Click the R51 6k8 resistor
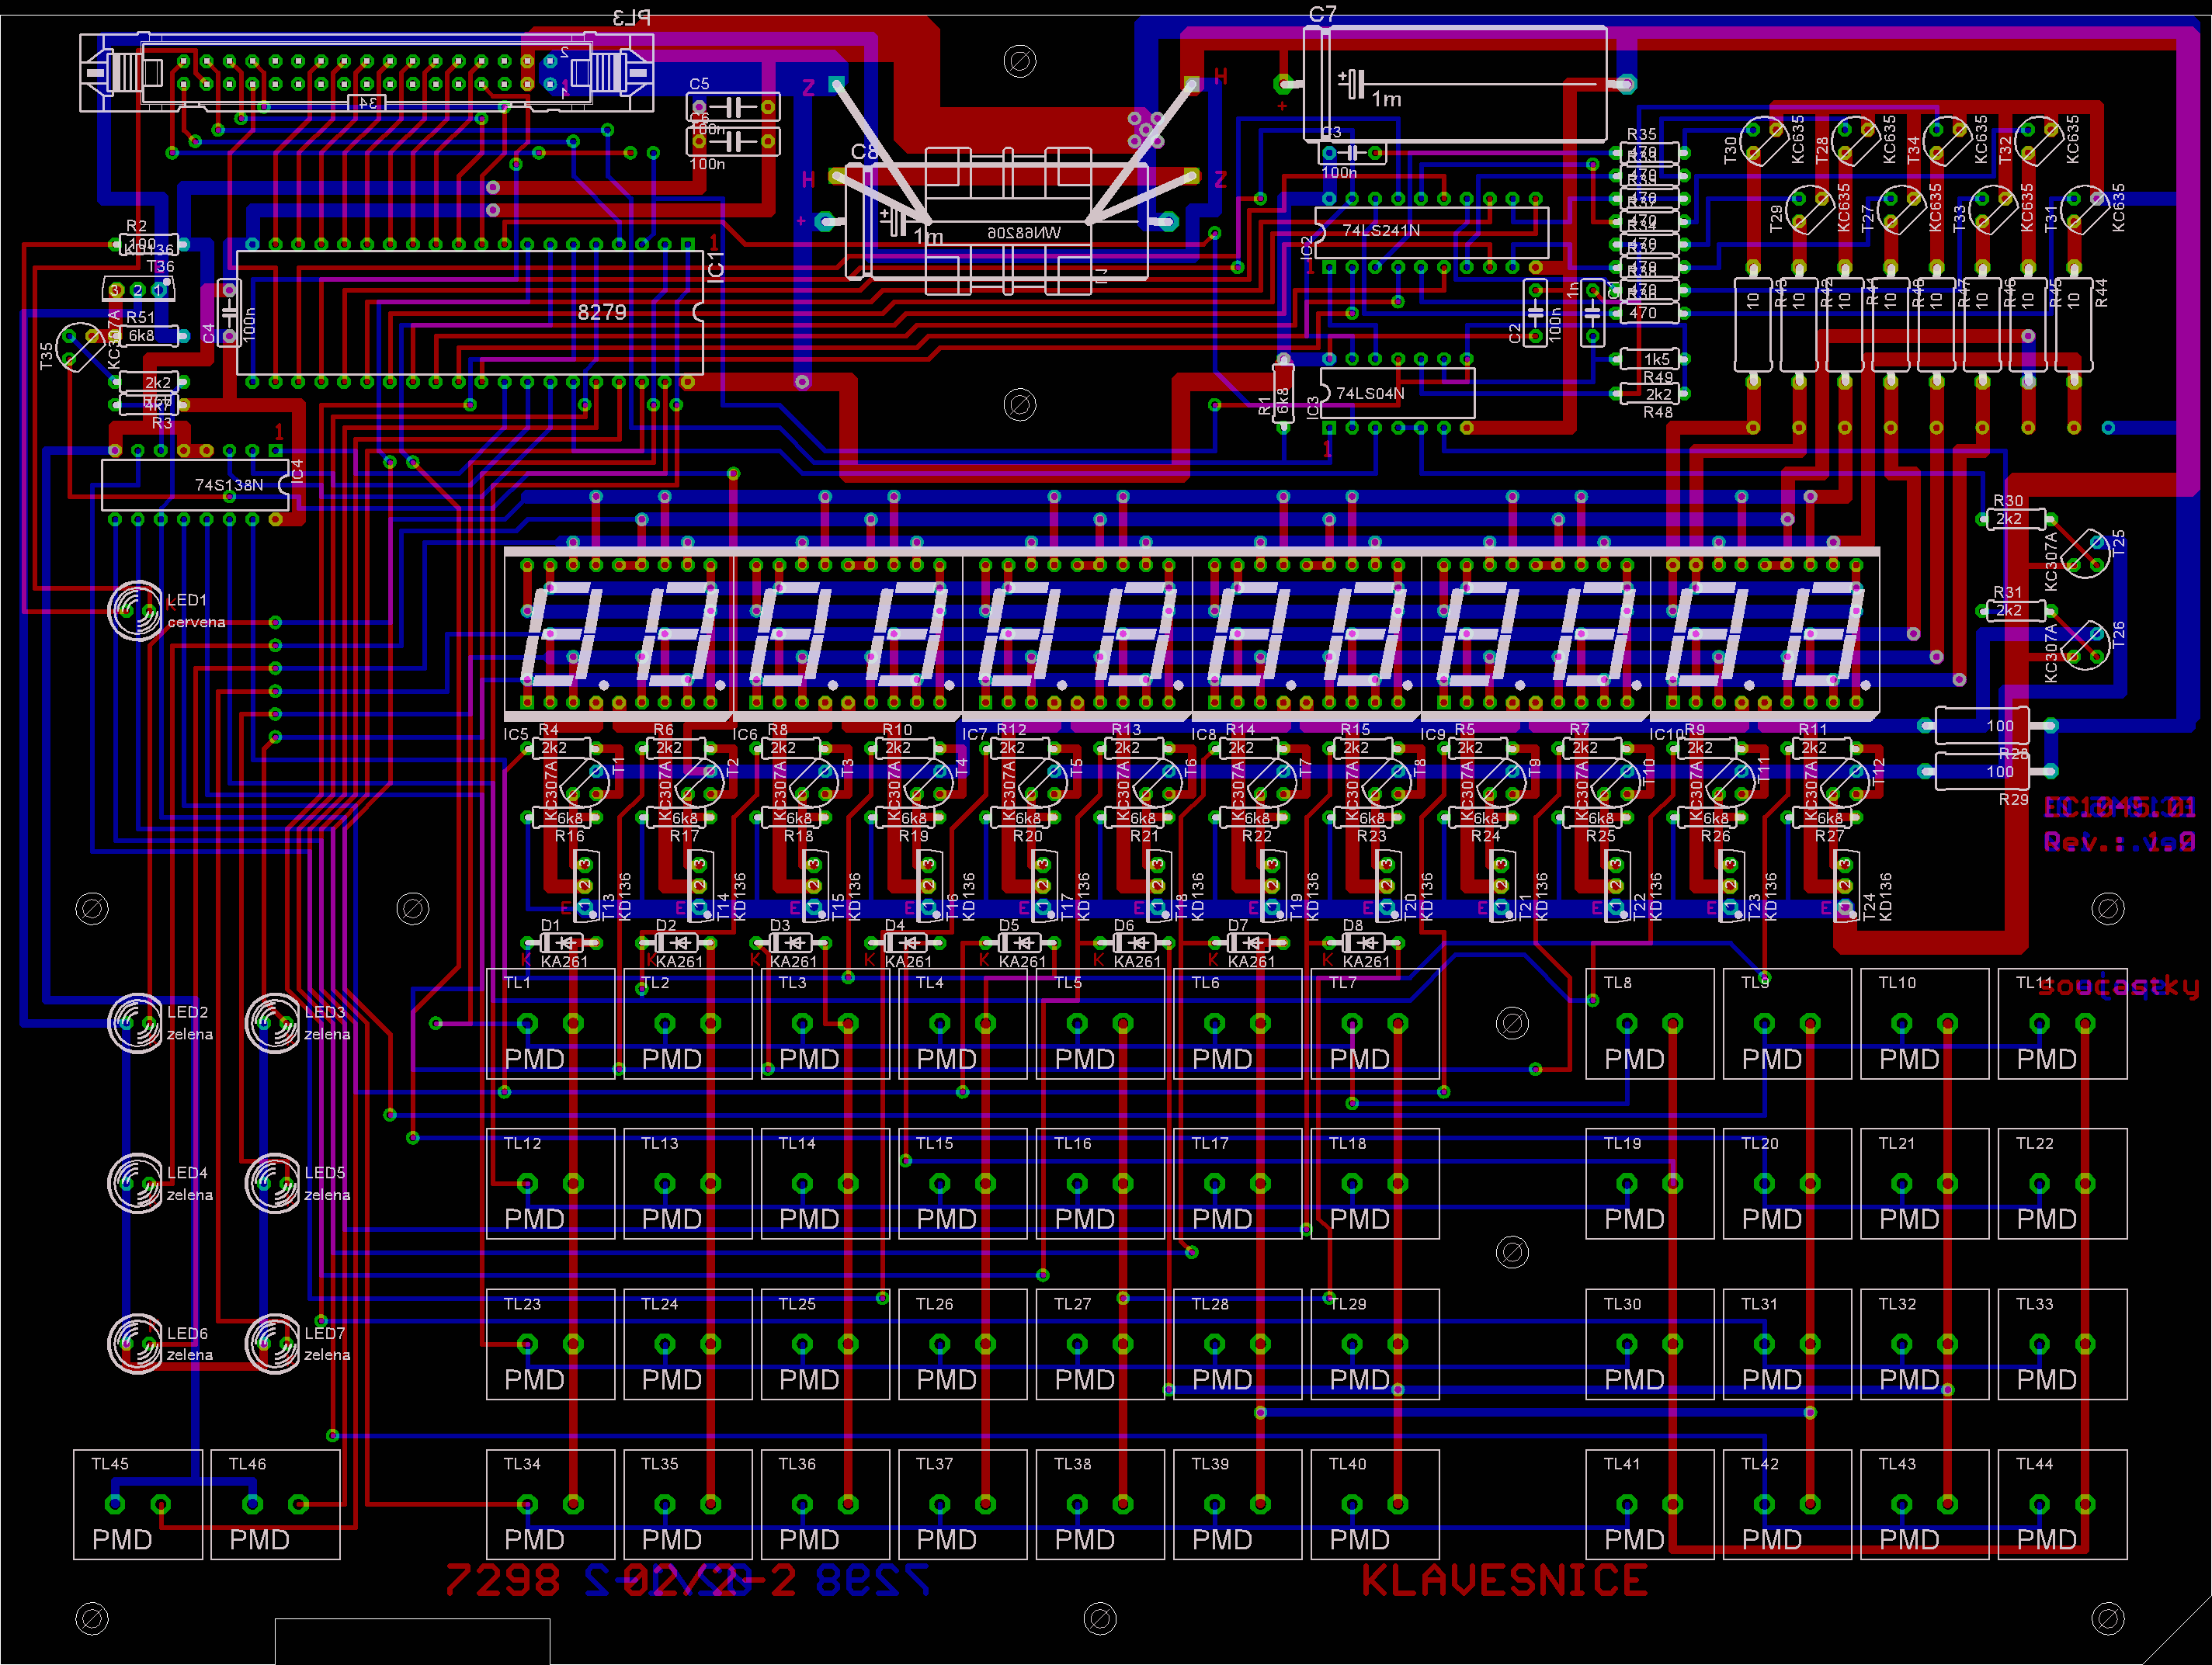The width and height of the screenshot is (2212, 1665). 148,335
